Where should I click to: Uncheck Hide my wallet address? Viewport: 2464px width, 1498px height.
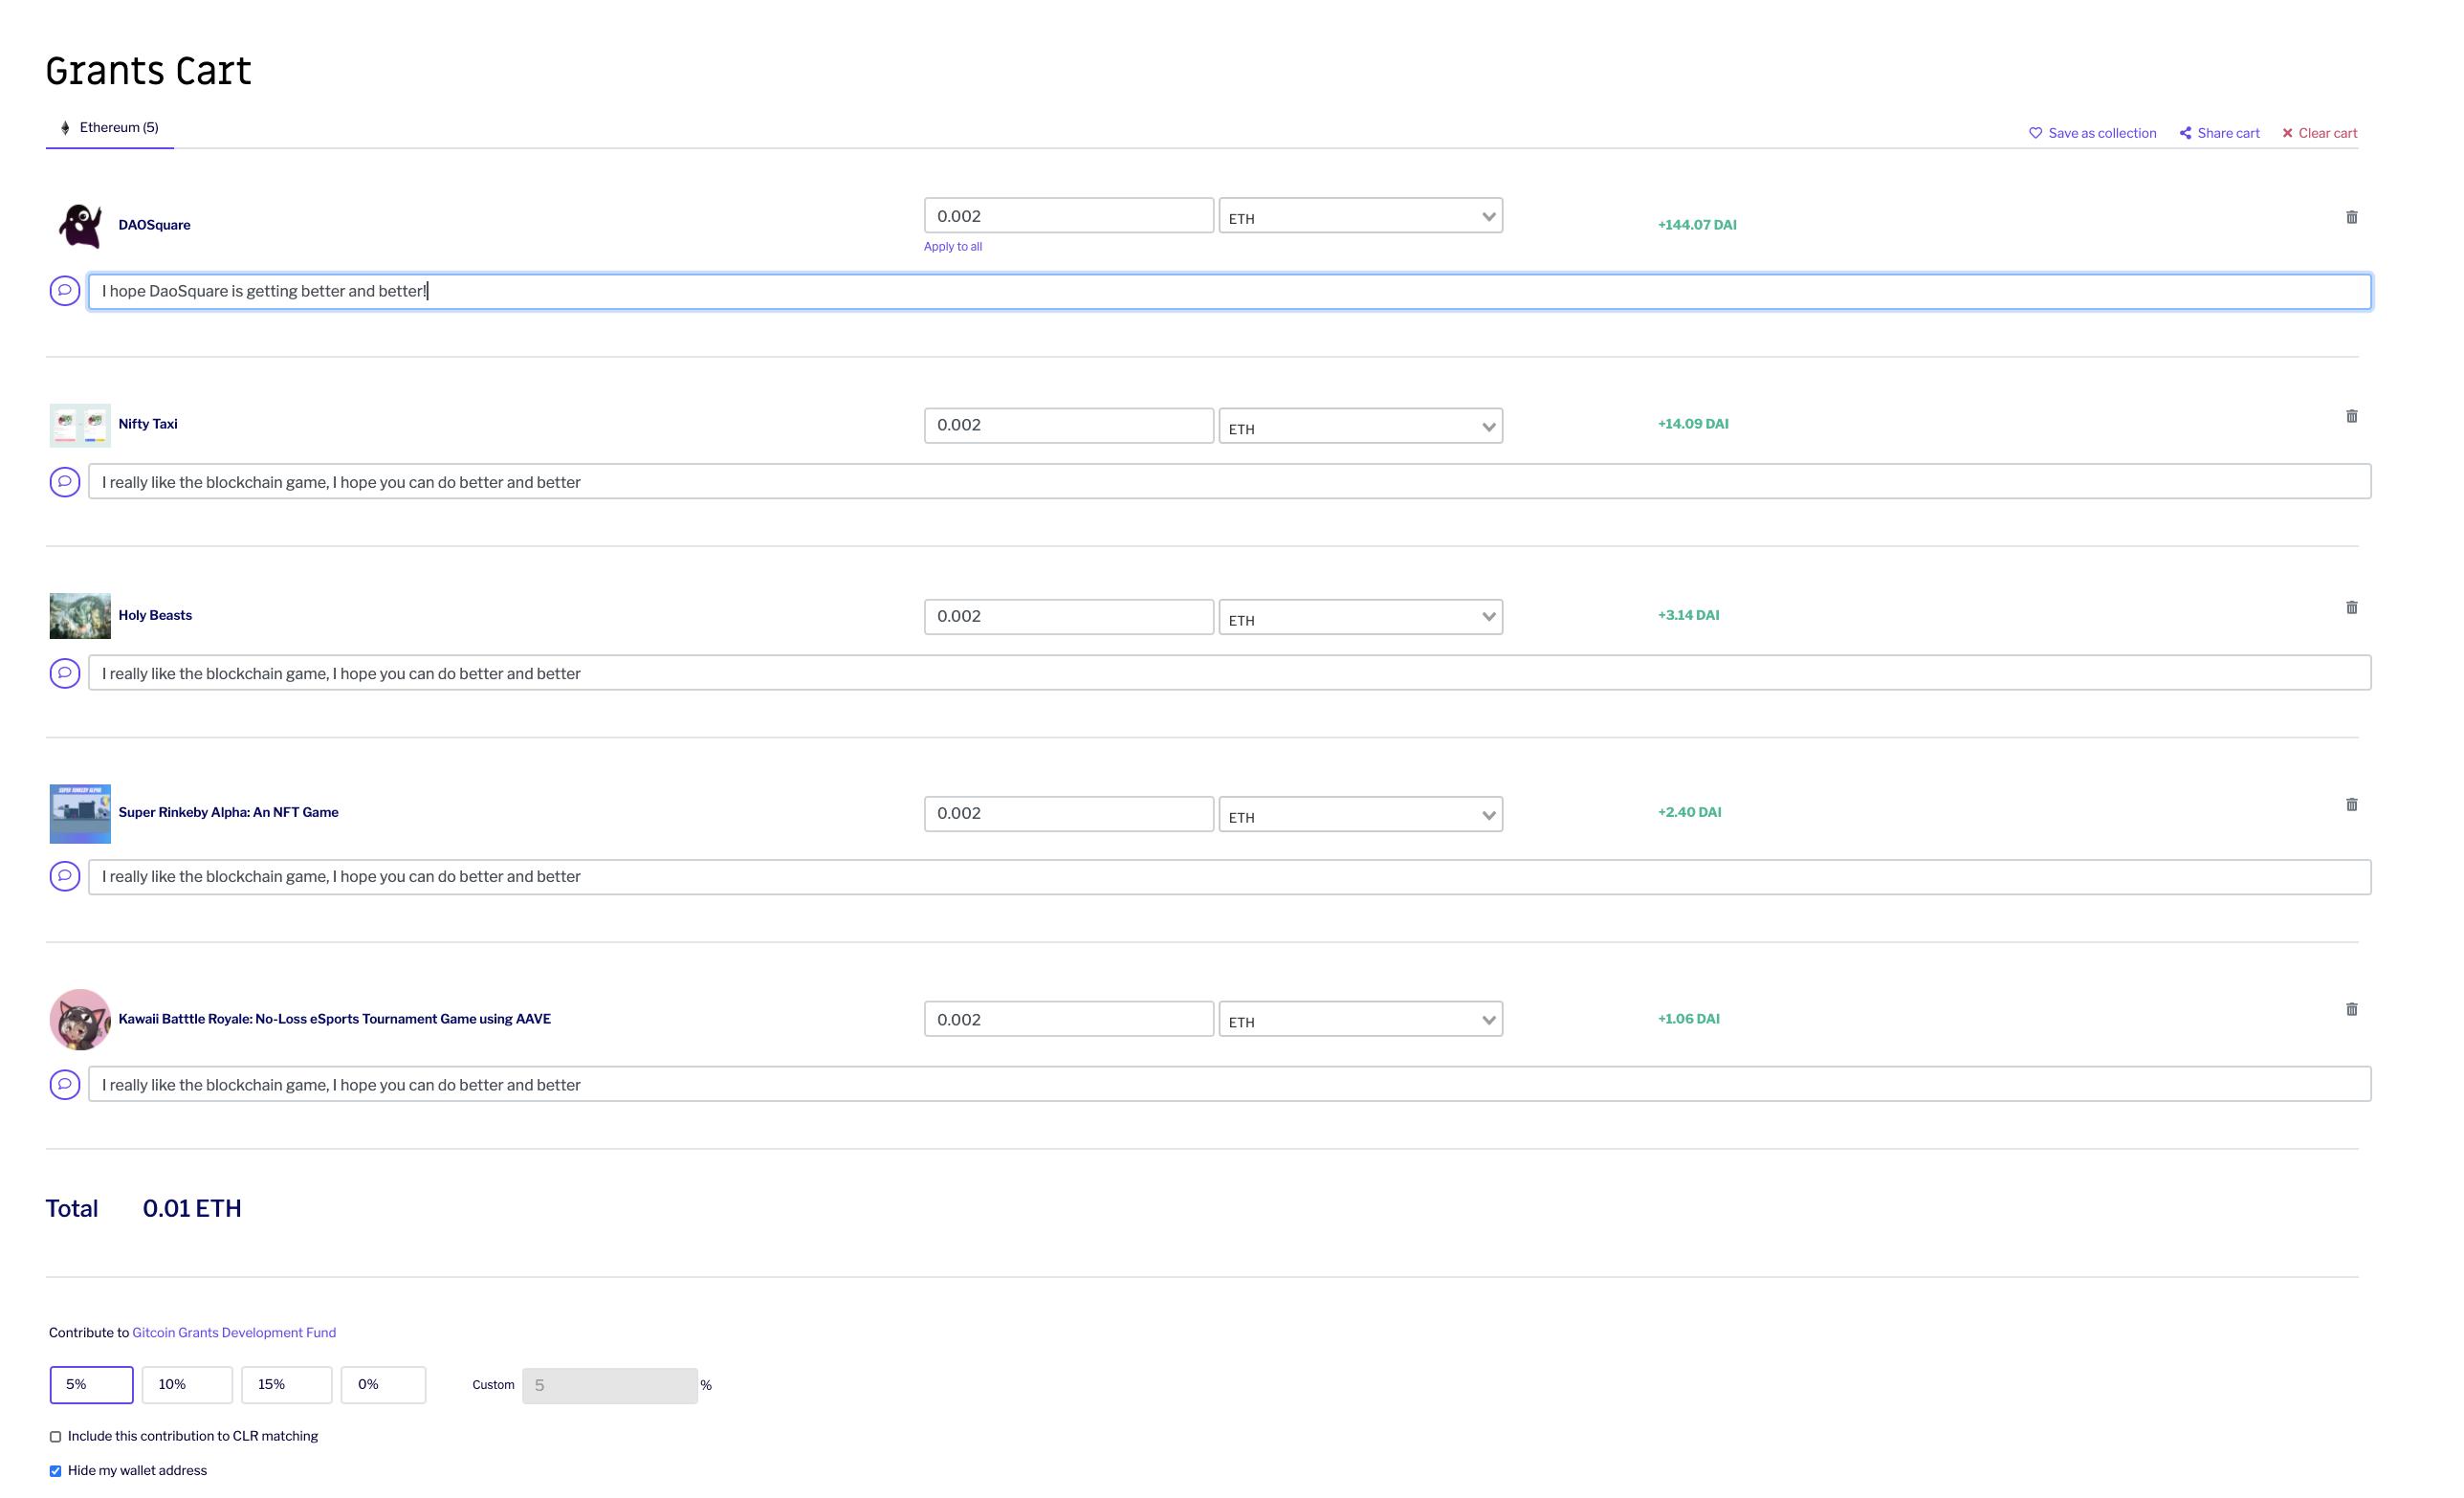tap(56, 1471)
